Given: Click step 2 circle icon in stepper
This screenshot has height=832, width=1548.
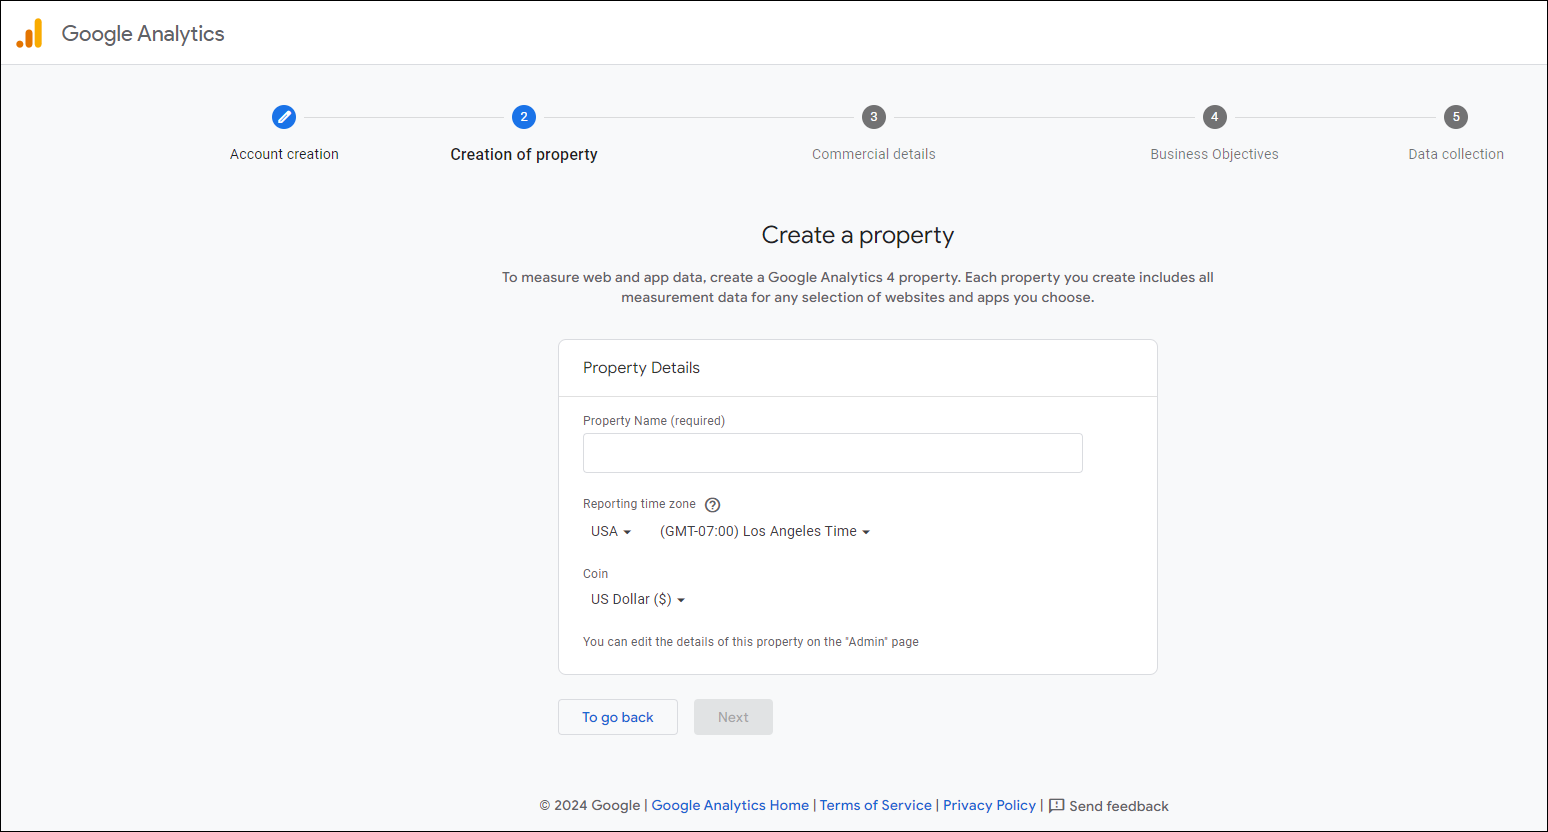Looking at the screenshot, I should (x=524, y=117).
